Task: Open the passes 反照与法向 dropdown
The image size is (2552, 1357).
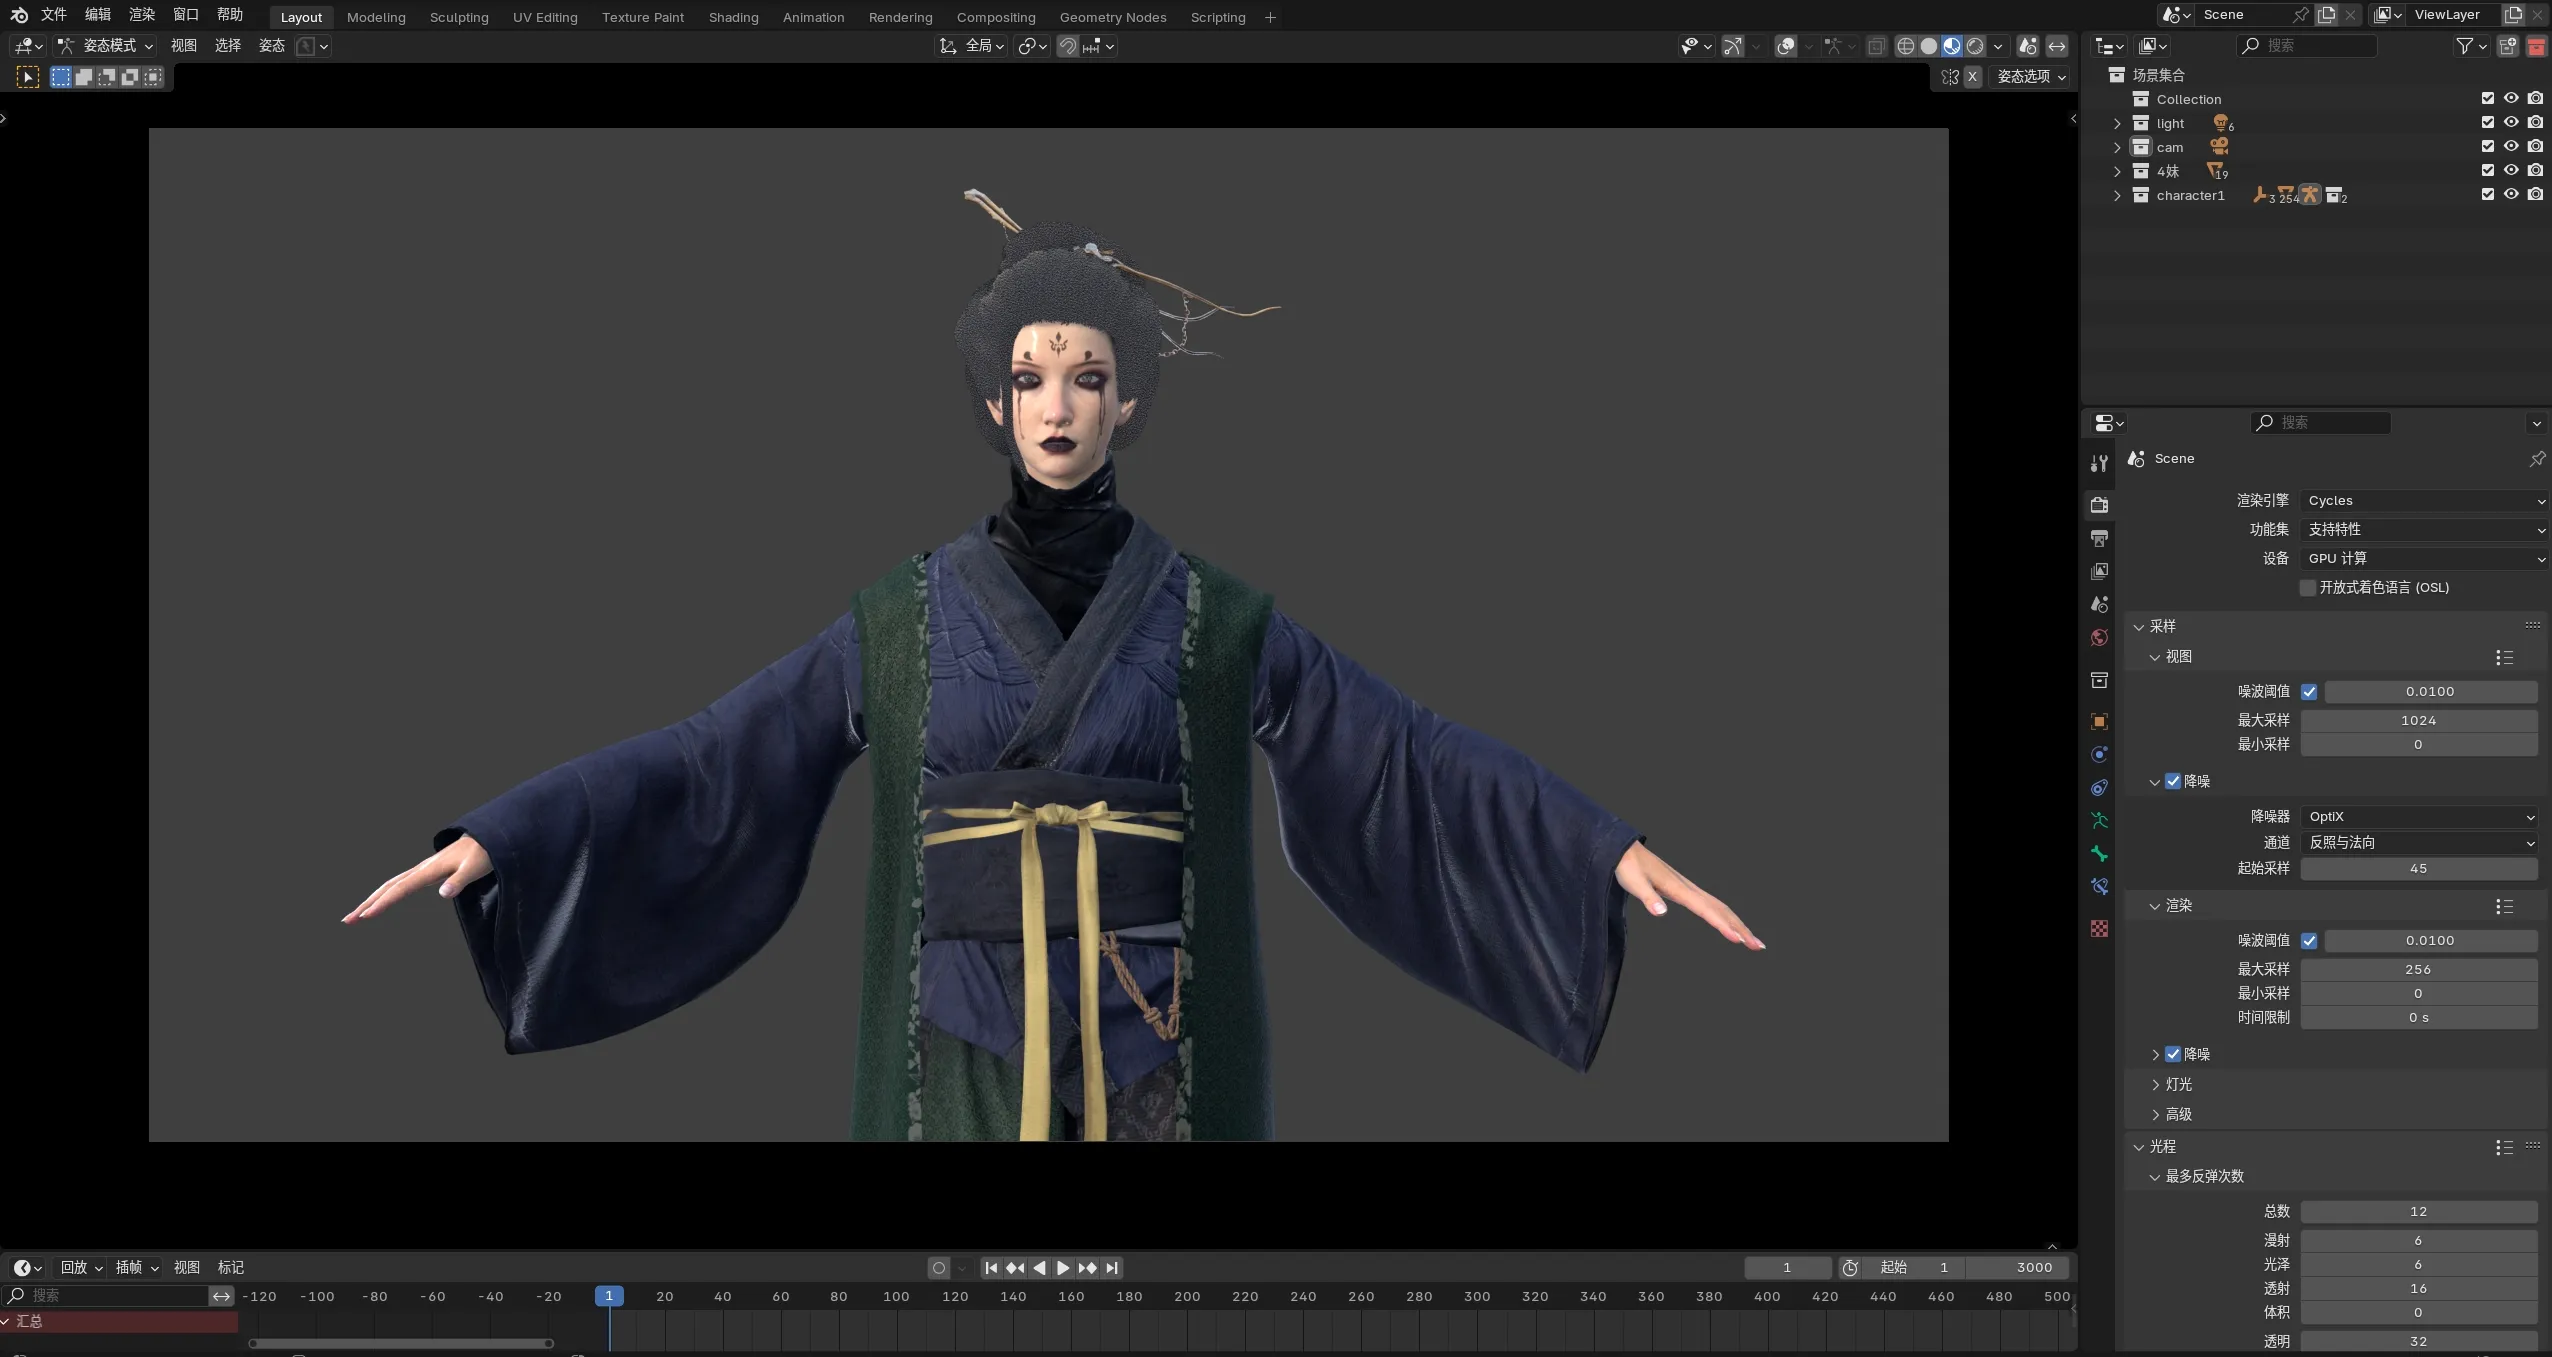Action: click(x=2419, y=843)
